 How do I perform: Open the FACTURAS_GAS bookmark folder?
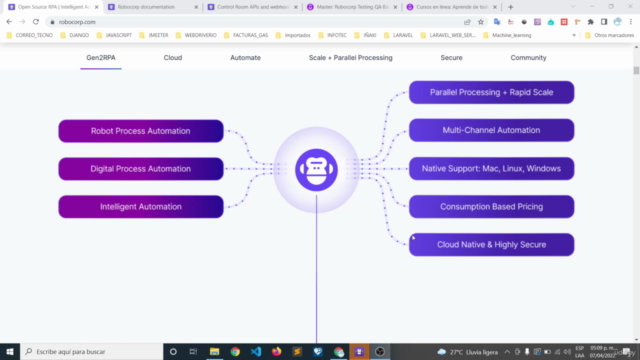pos(246,35)
